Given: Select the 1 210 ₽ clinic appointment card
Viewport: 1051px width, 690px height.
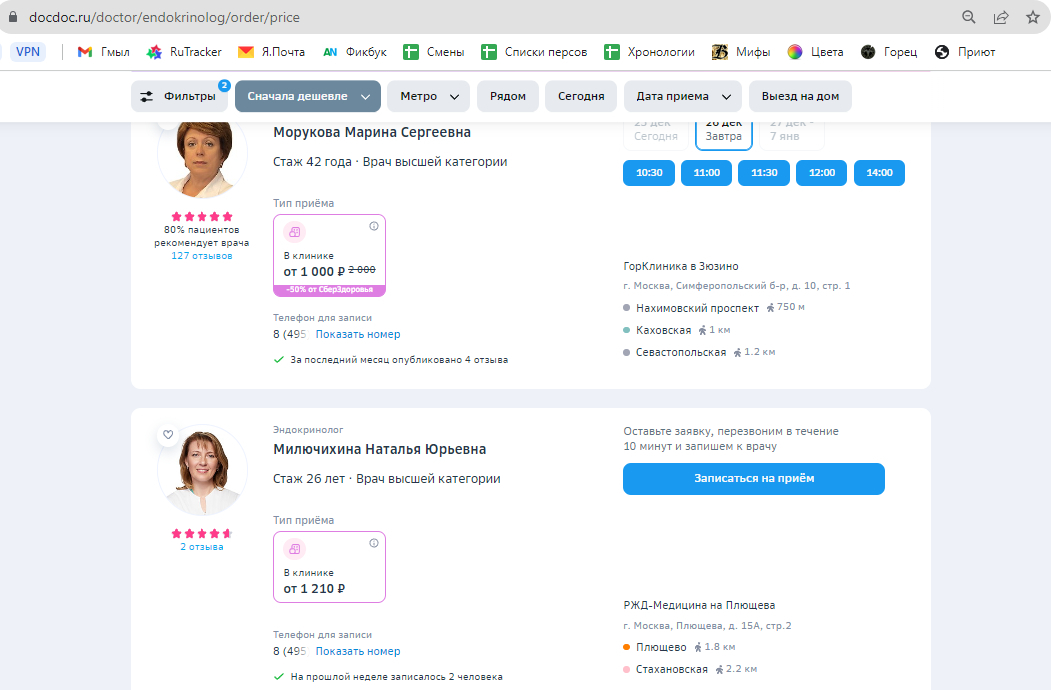Looking at the screenshot, I should [x=329, y=567].
